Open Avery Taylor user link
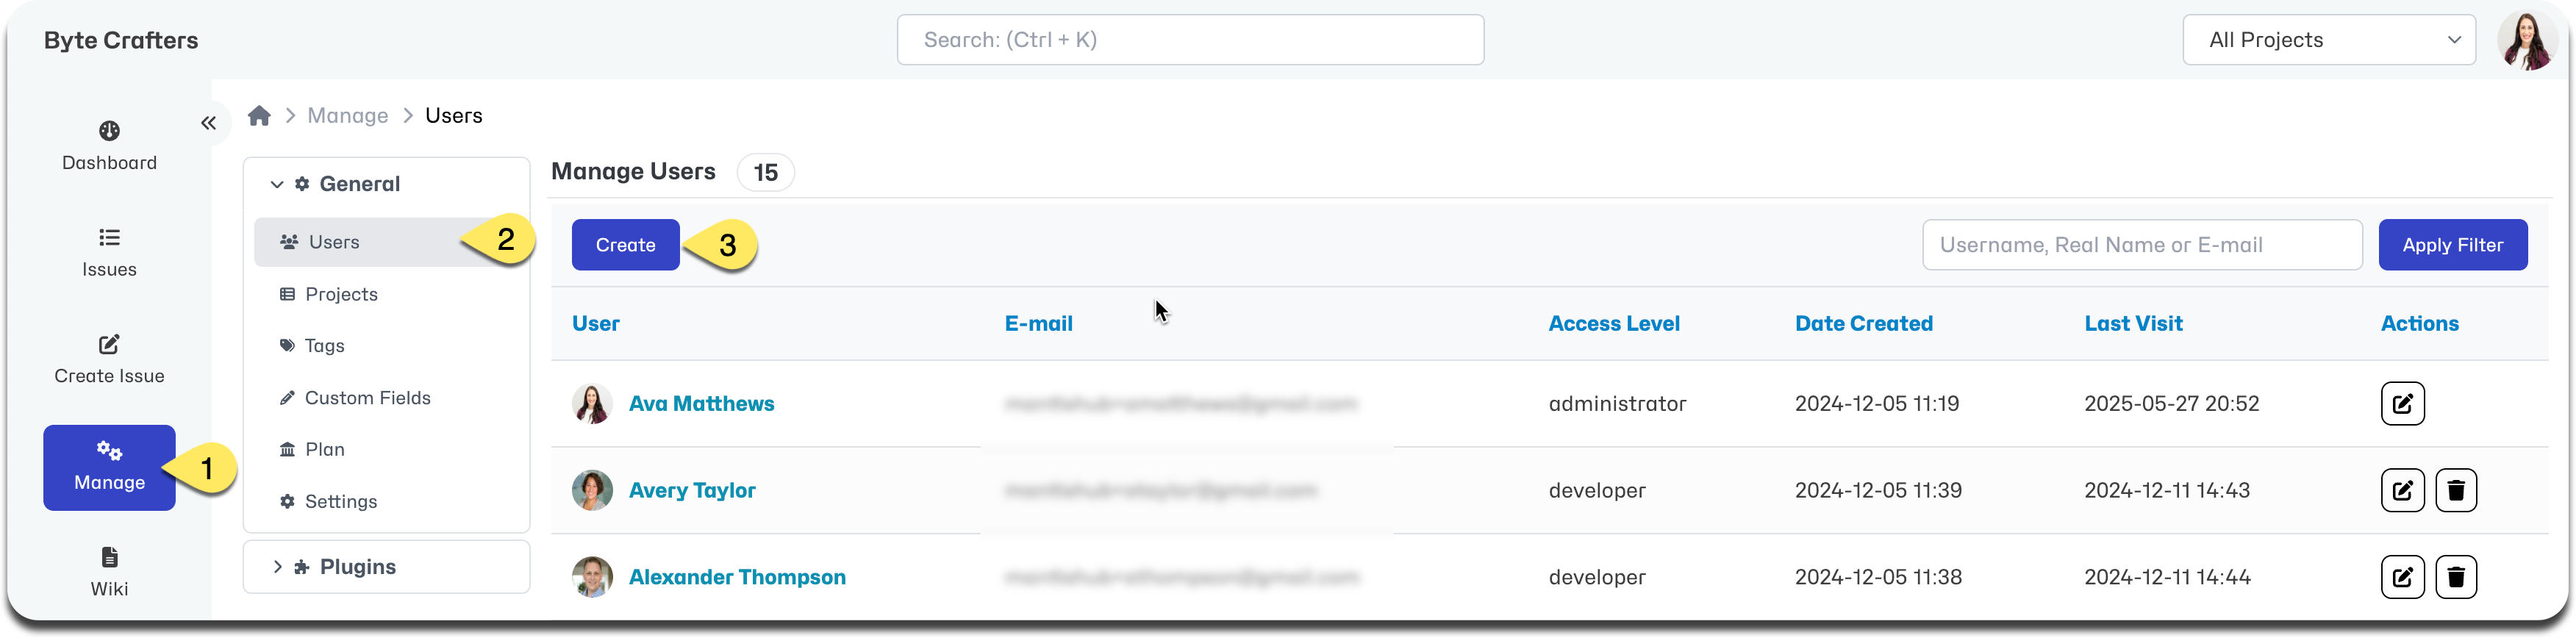Image resolution: width=2576 pixels, height=638 pixels. pyautogui.click(x=692, y=491)
